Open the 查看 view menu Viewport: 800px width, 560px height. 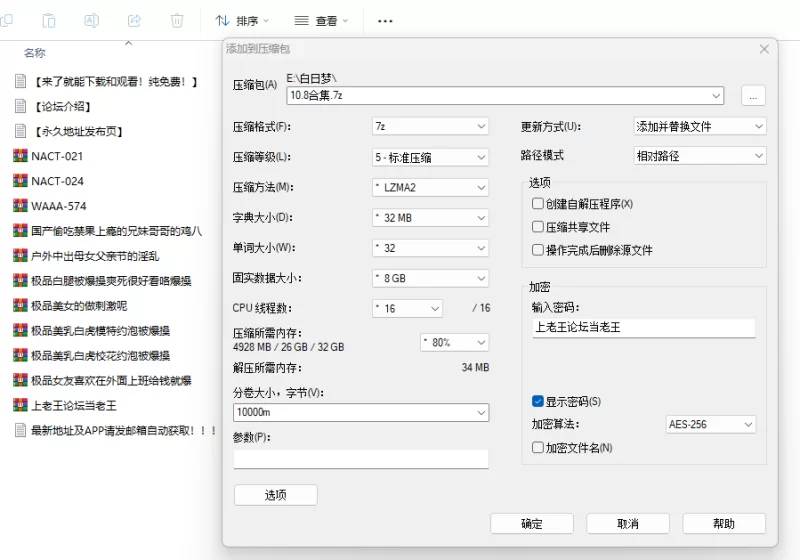[321, 20]
